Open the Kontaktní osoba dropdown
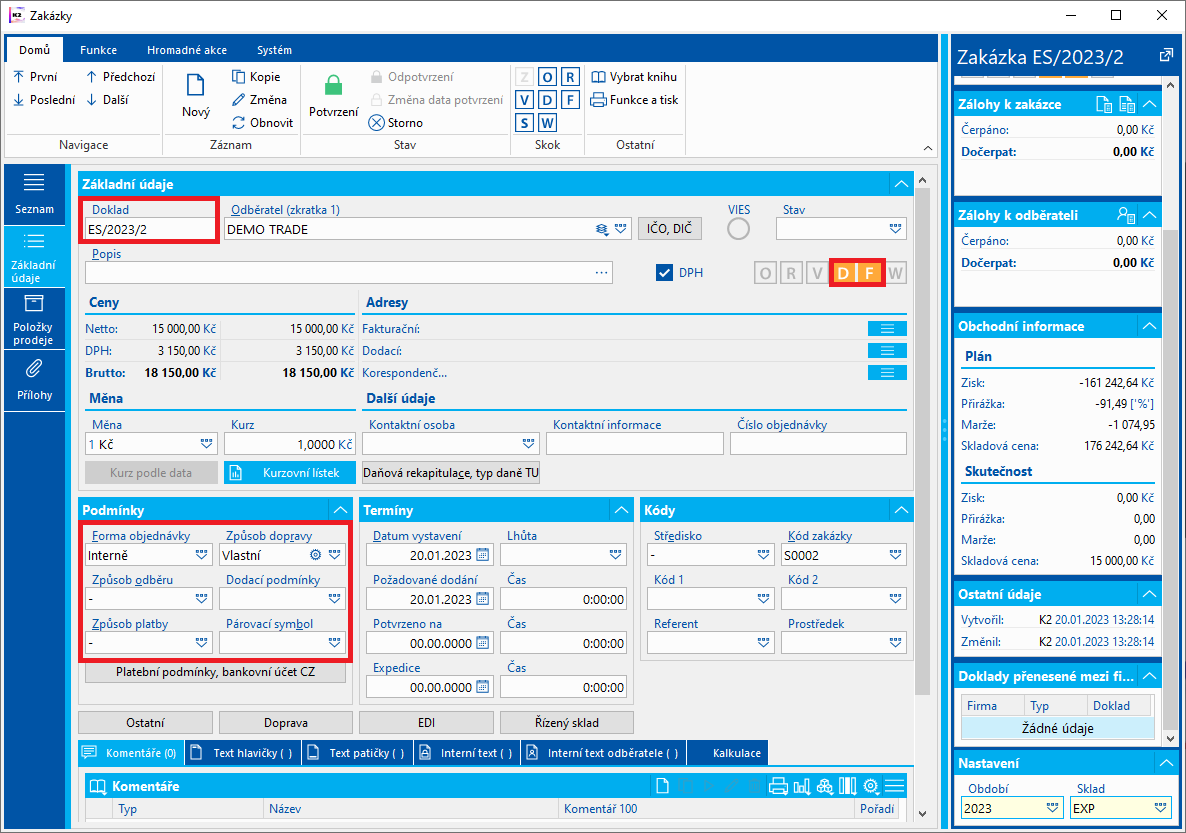Screen dimensions: 1186x833 pyautogui.click(x=528, y=443)
